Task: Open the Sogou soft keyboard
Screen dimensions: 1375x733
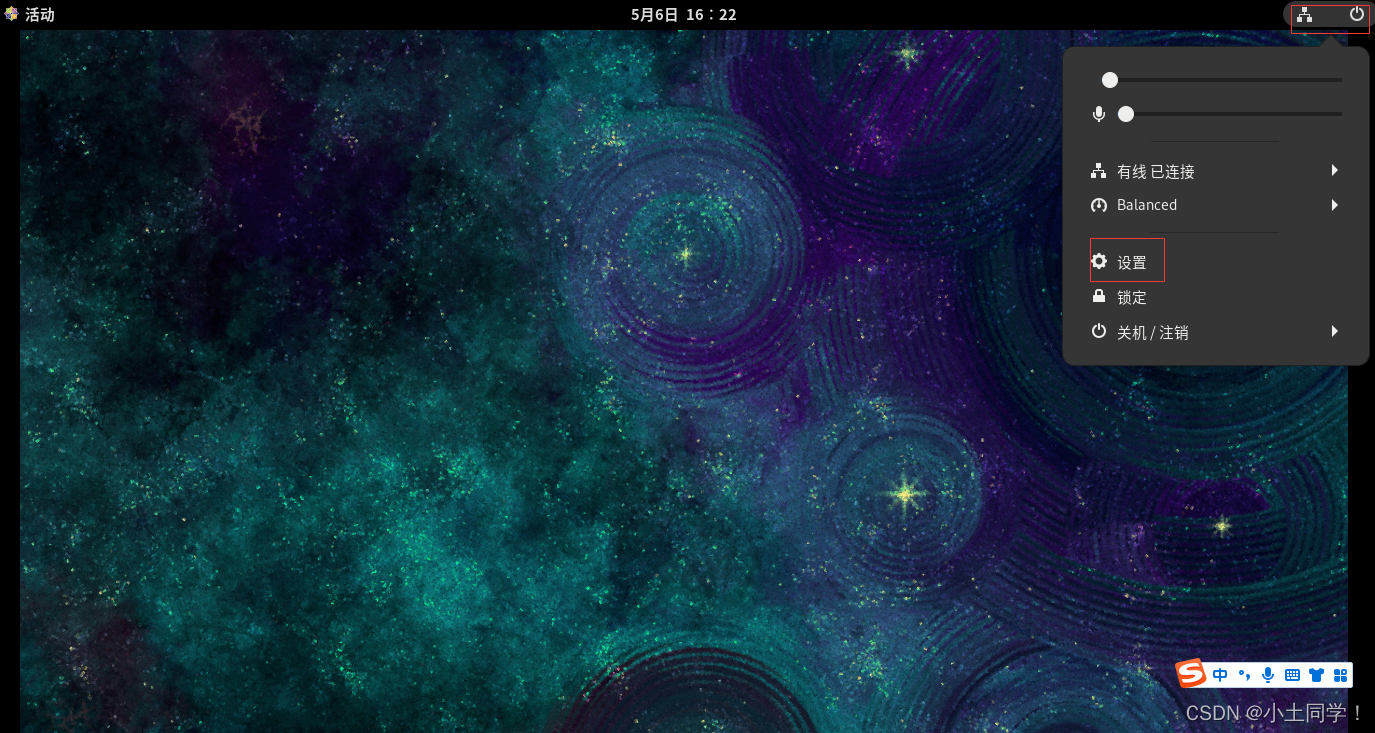Action: (1292, 675)
